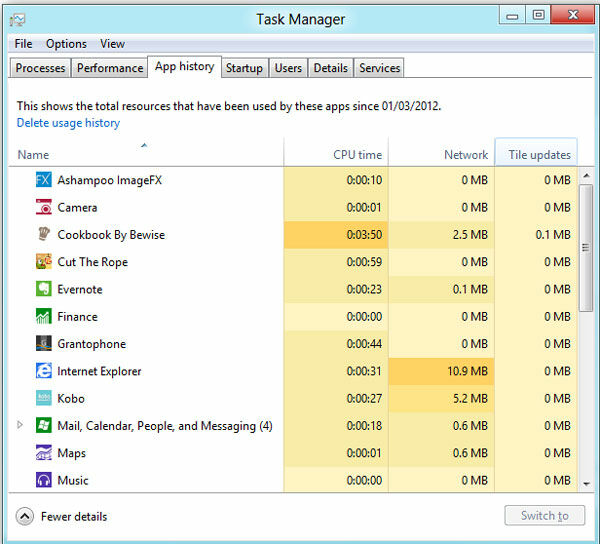Click Mail, Calendar, People, and Messaging (4) name
Viewport: 600px width, 544px height.
165,426
